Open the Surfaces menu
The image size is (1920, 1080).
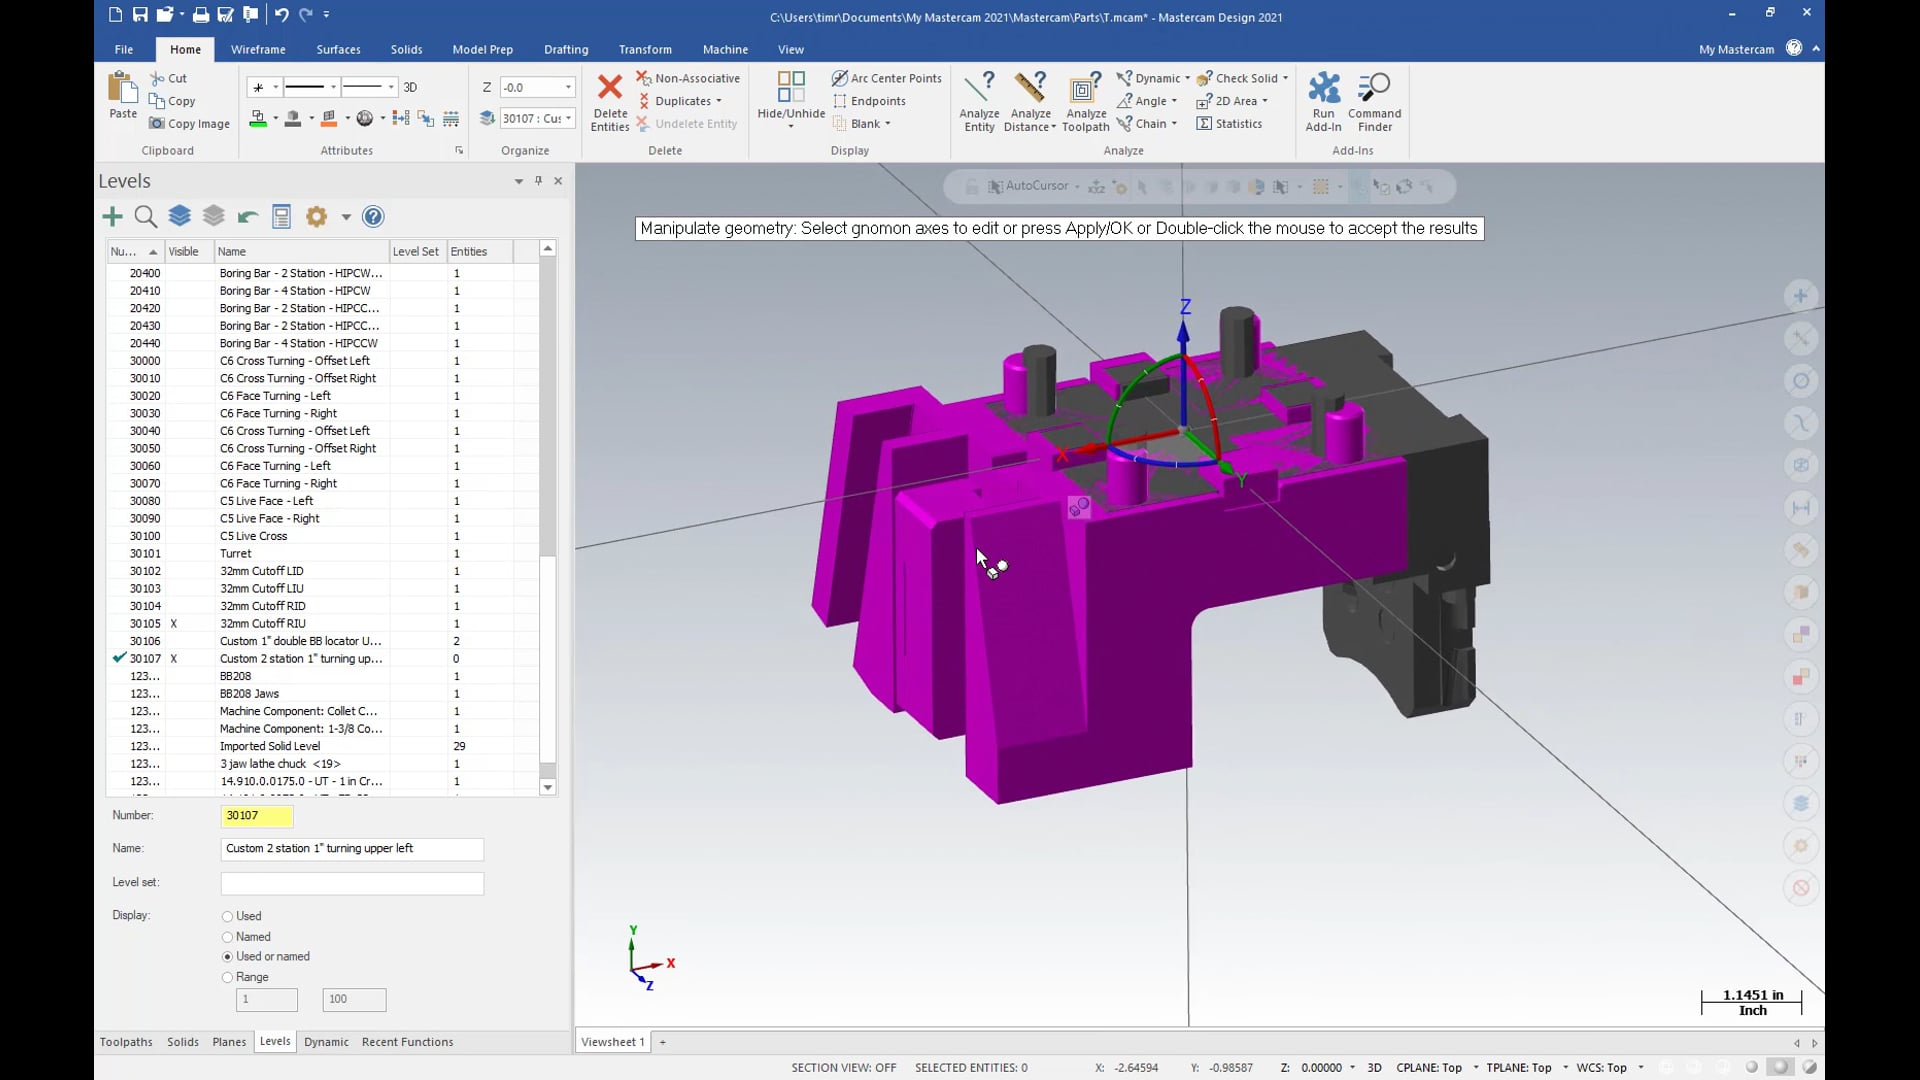(x=338, y=49)
